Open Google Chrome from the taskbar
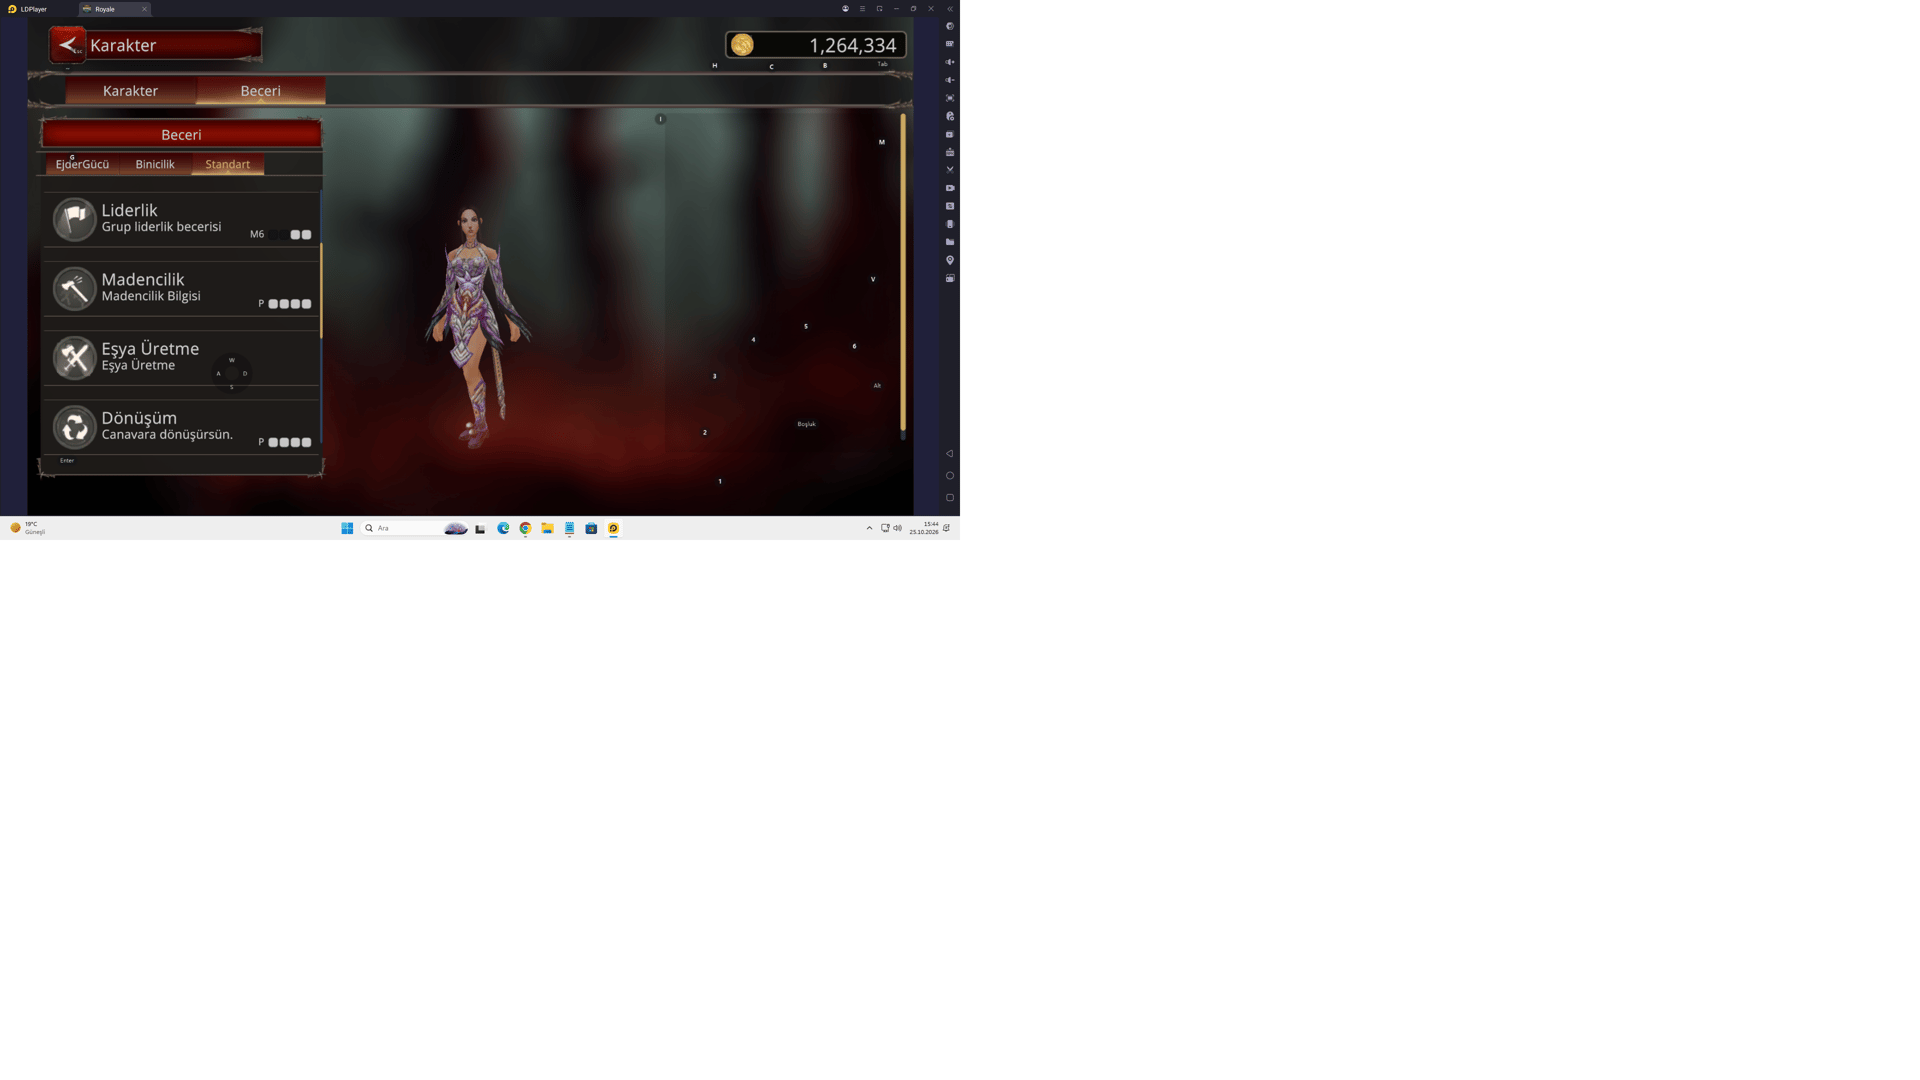Image resolution: width=1920 pixels, height=1080 pixels. point(525,528)
